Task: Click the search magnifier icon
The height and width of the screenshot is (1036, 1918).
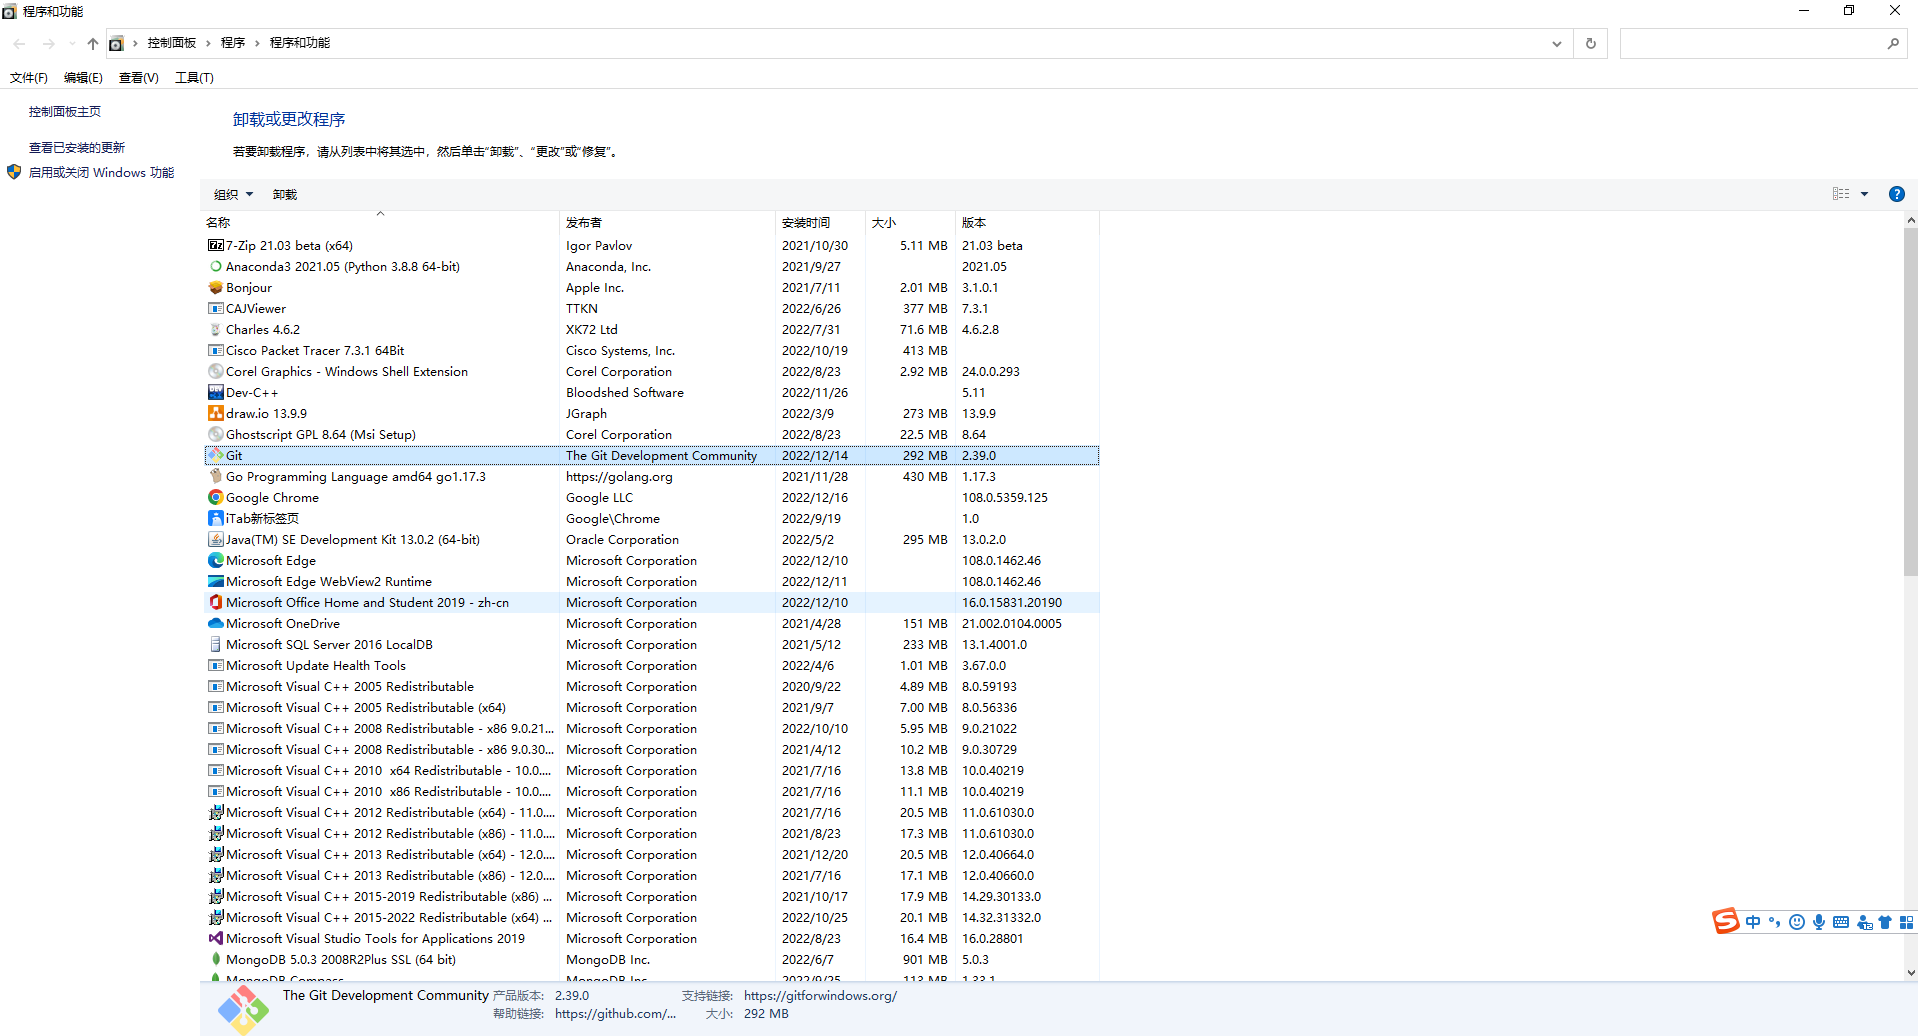Action: click(x=1893, y=43)
